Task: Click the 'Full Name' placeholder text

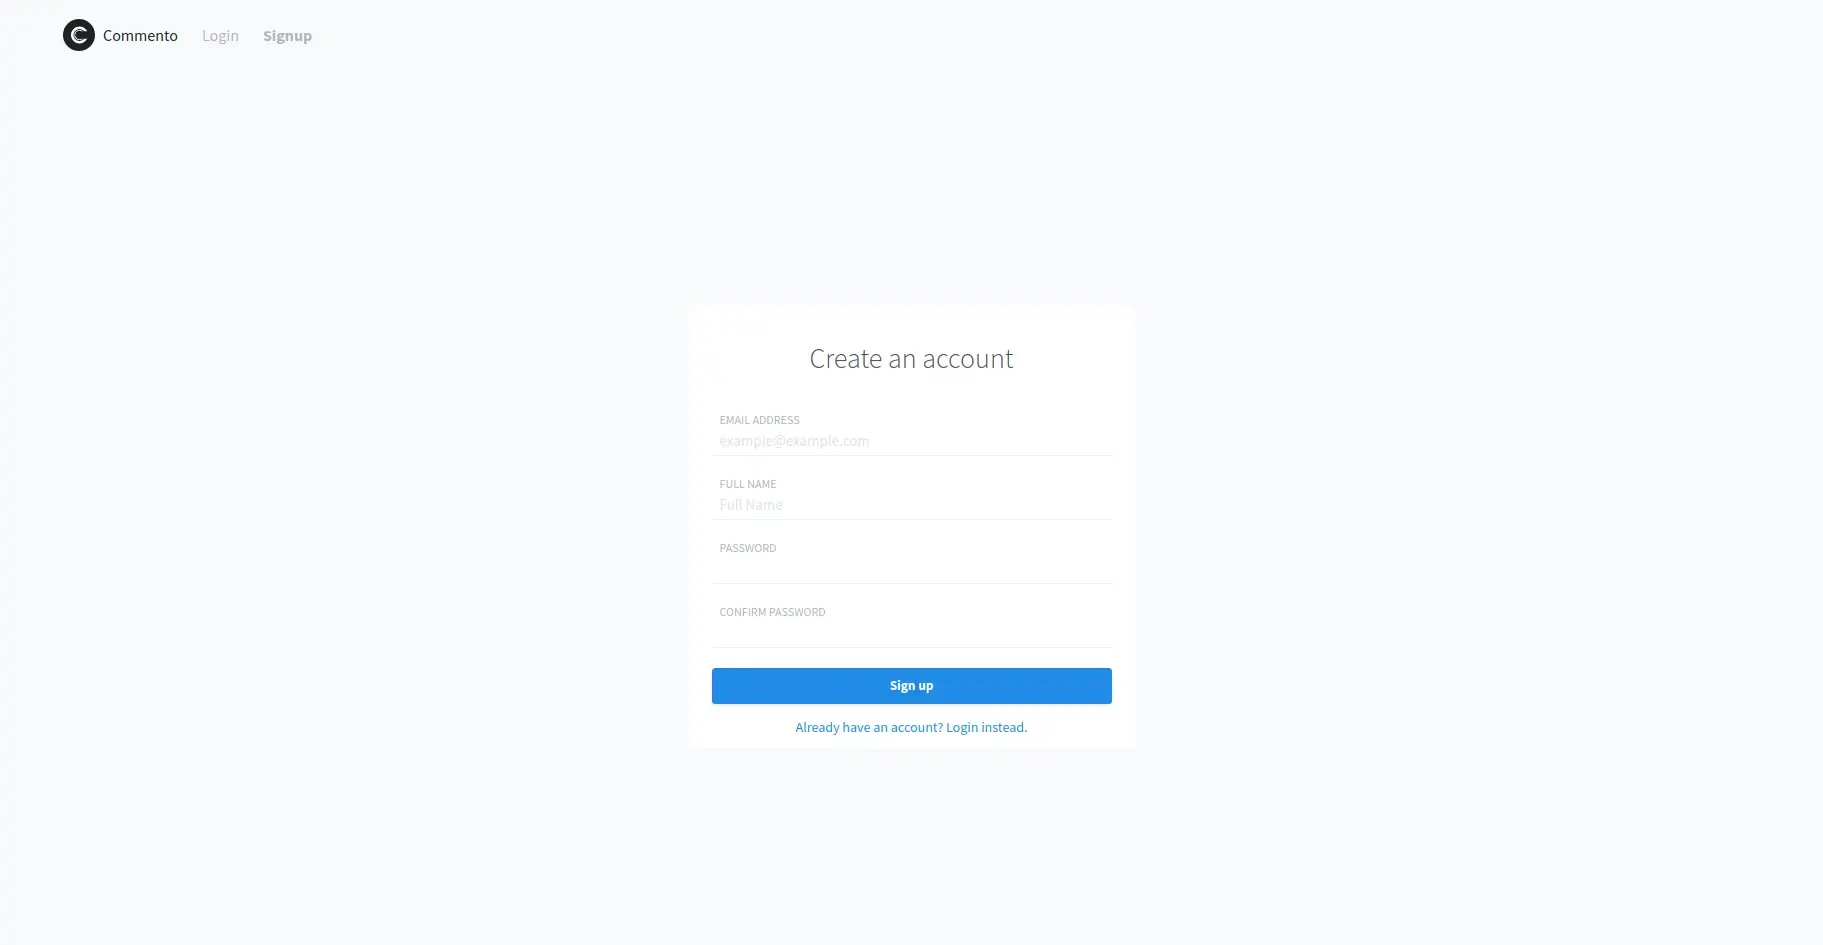Action: (751, 505)
